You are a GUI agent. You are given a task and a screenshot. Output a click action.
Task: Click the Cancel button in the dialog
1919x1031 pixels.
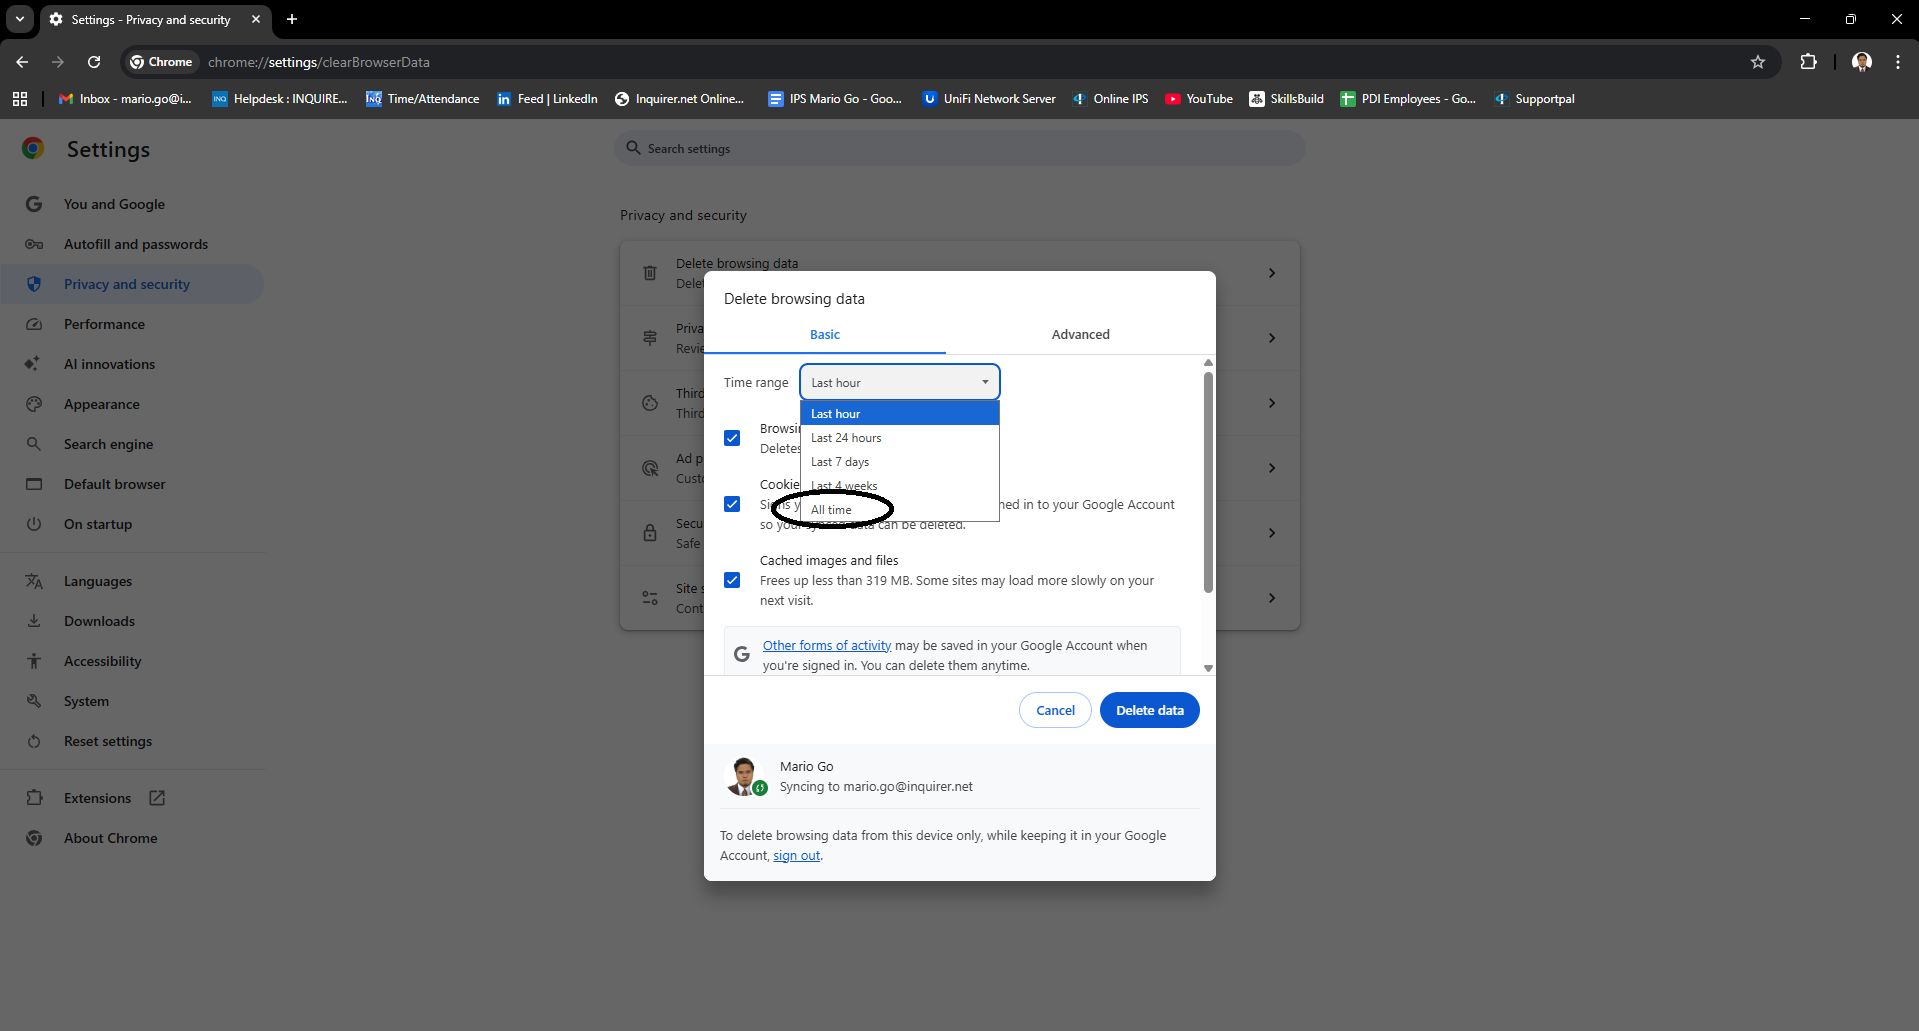(x=1055, y=710)
